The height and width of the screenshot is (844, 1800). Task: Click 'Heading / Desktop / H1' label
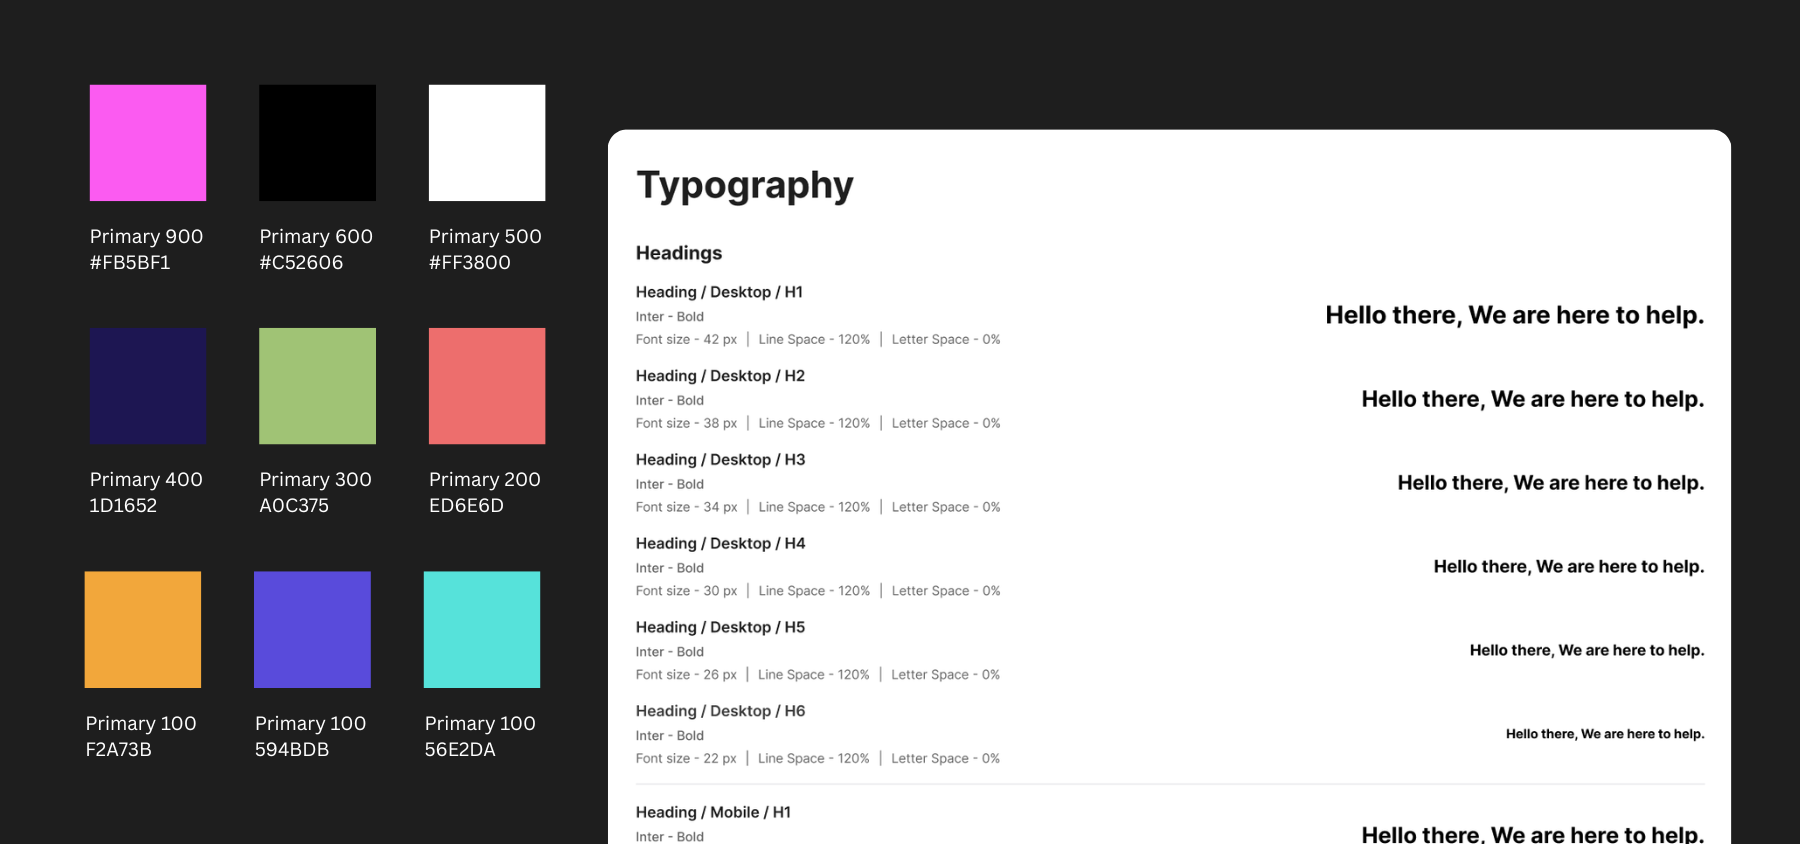719,292
